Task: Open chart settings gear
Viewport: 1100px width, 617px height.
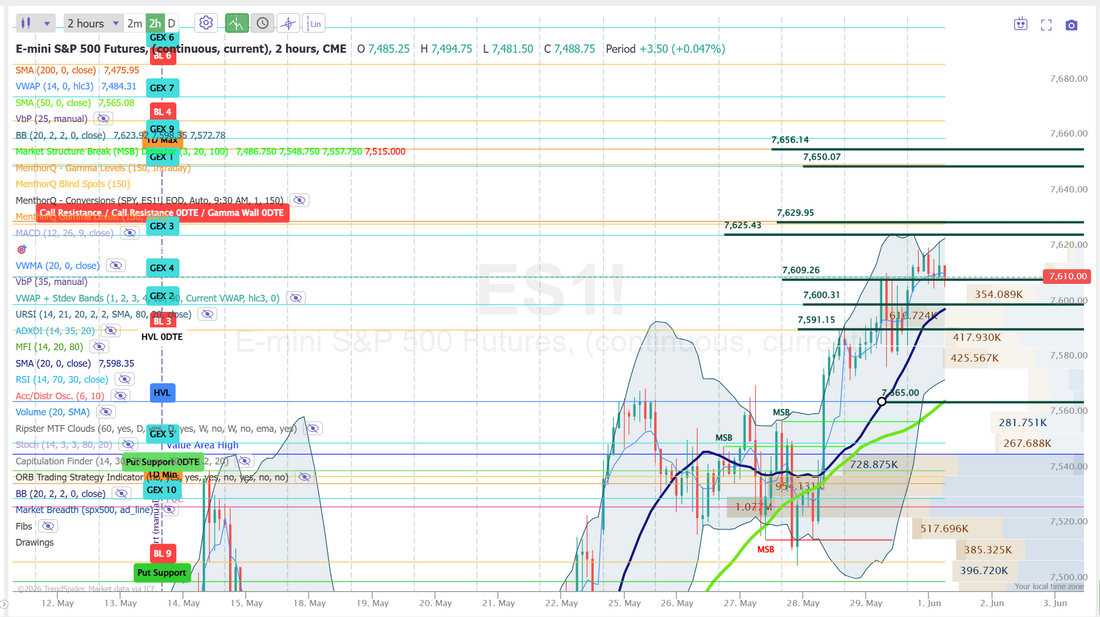Action: pyautogui.click(x=206, y=23)
